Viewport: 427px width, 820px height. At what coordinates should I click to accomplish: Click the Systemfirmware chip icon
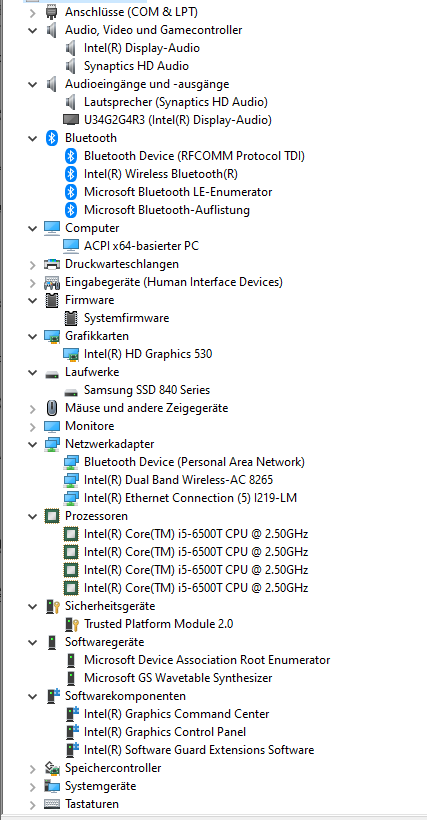(x=71, y=318)
